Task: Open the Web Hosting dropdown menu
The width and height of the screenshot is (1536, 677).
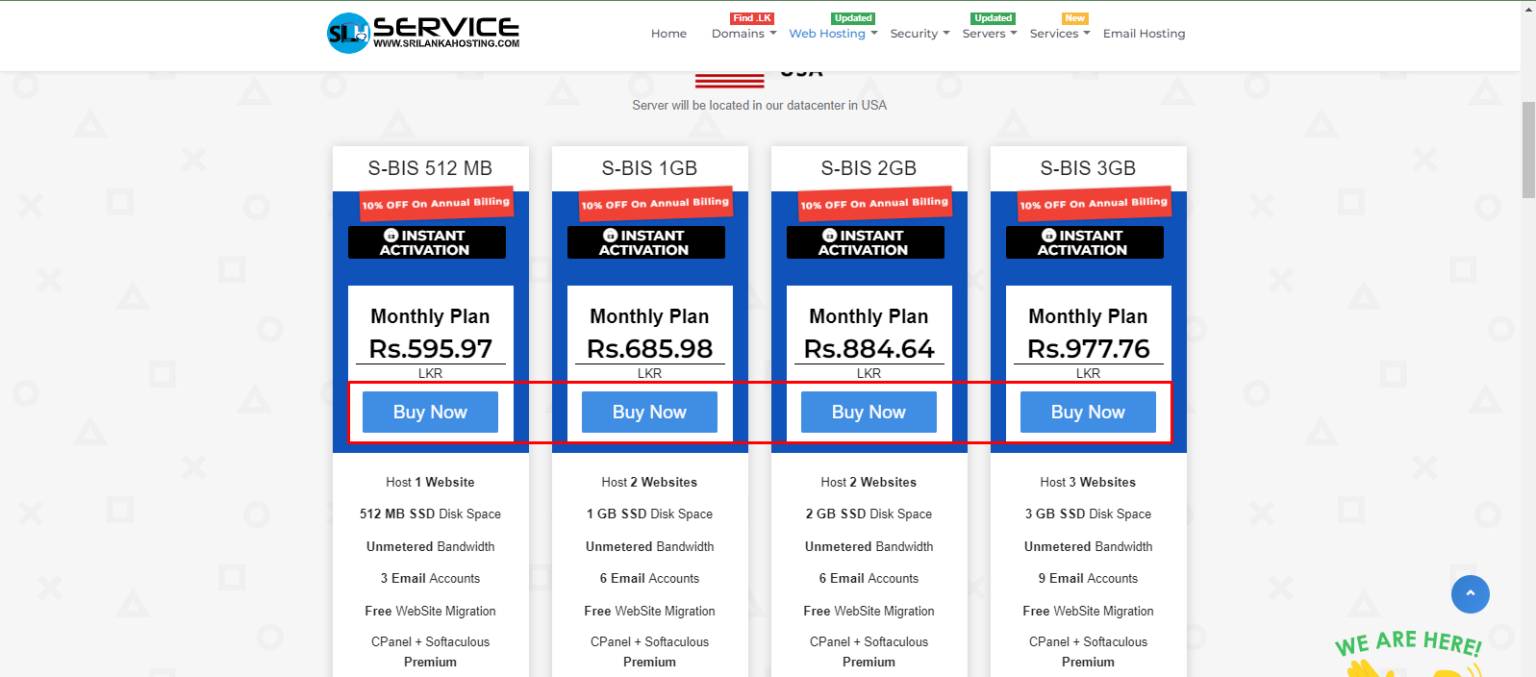Action: pos(832,34)
